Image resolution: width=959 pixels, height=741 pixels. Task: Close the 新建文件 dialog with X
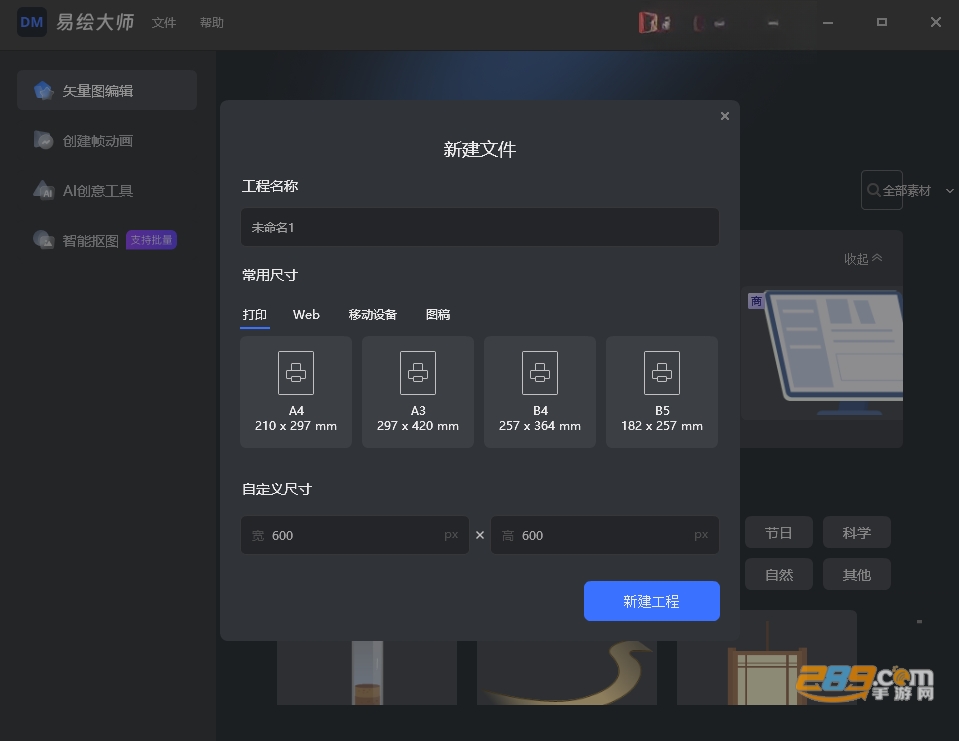pos(725,116)
